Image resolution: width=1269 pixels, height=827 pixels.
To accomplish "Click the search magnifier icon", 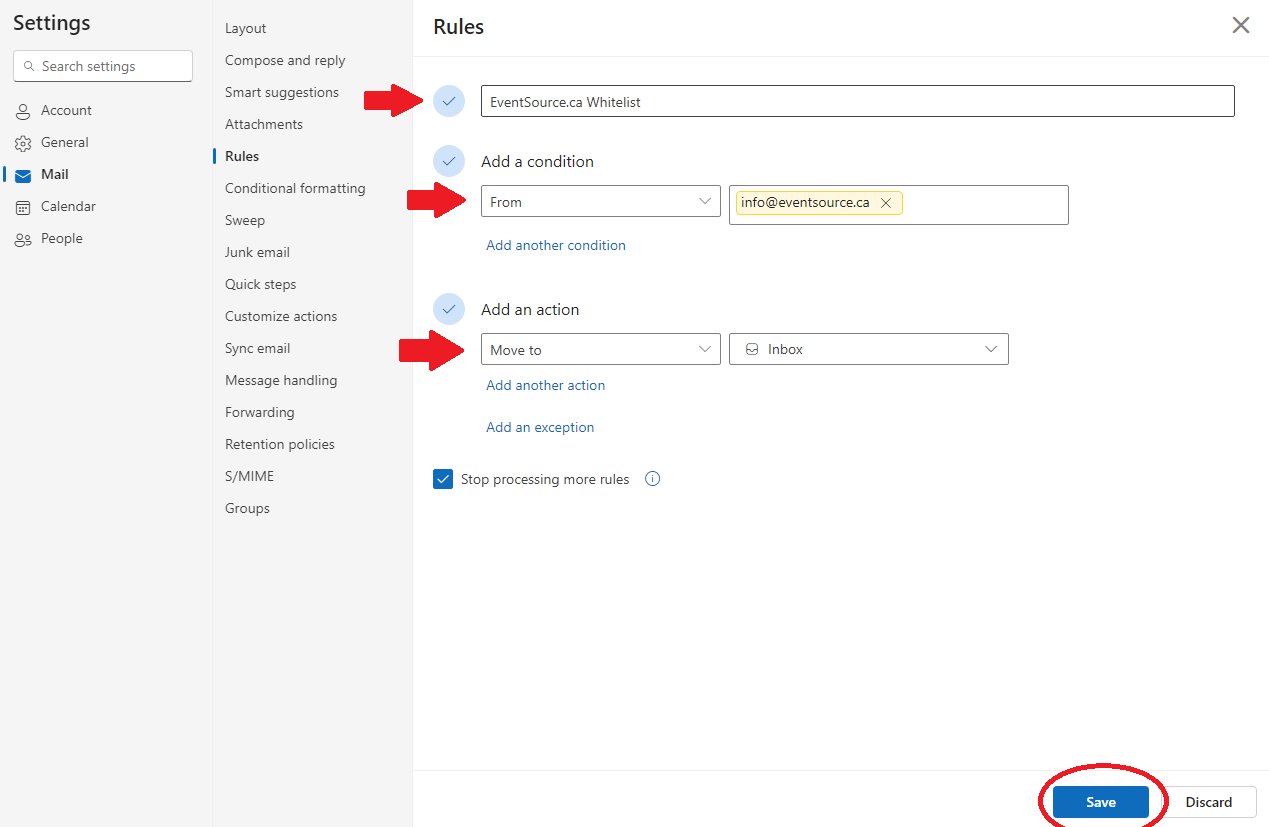I will pos(29,66).
